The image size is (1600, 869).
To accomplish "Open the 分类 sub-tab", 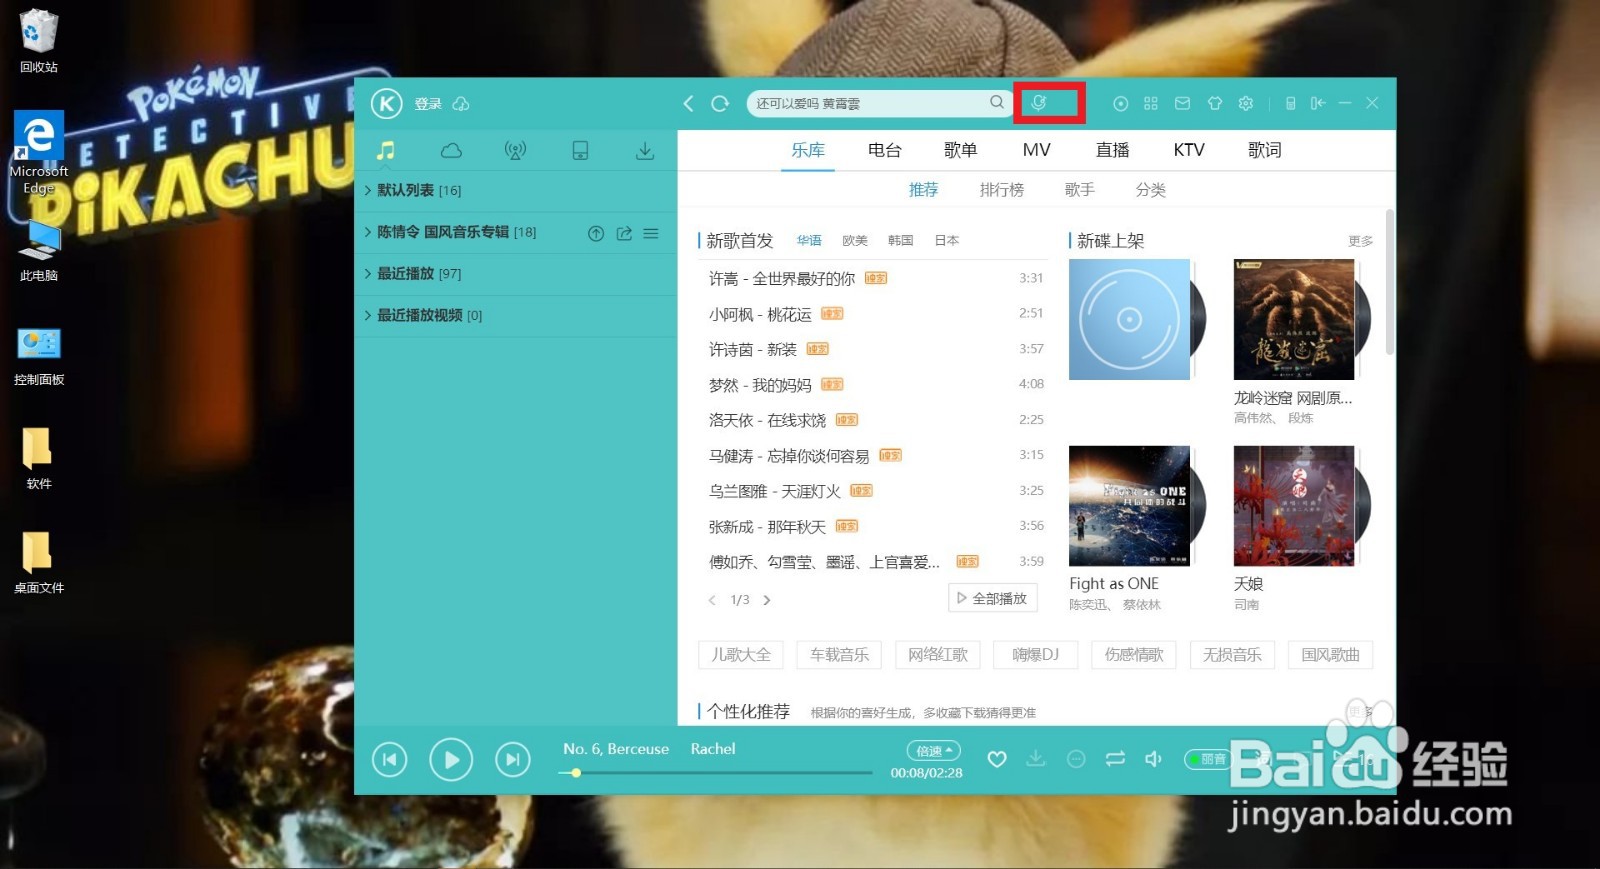I will coord(1150,190).
